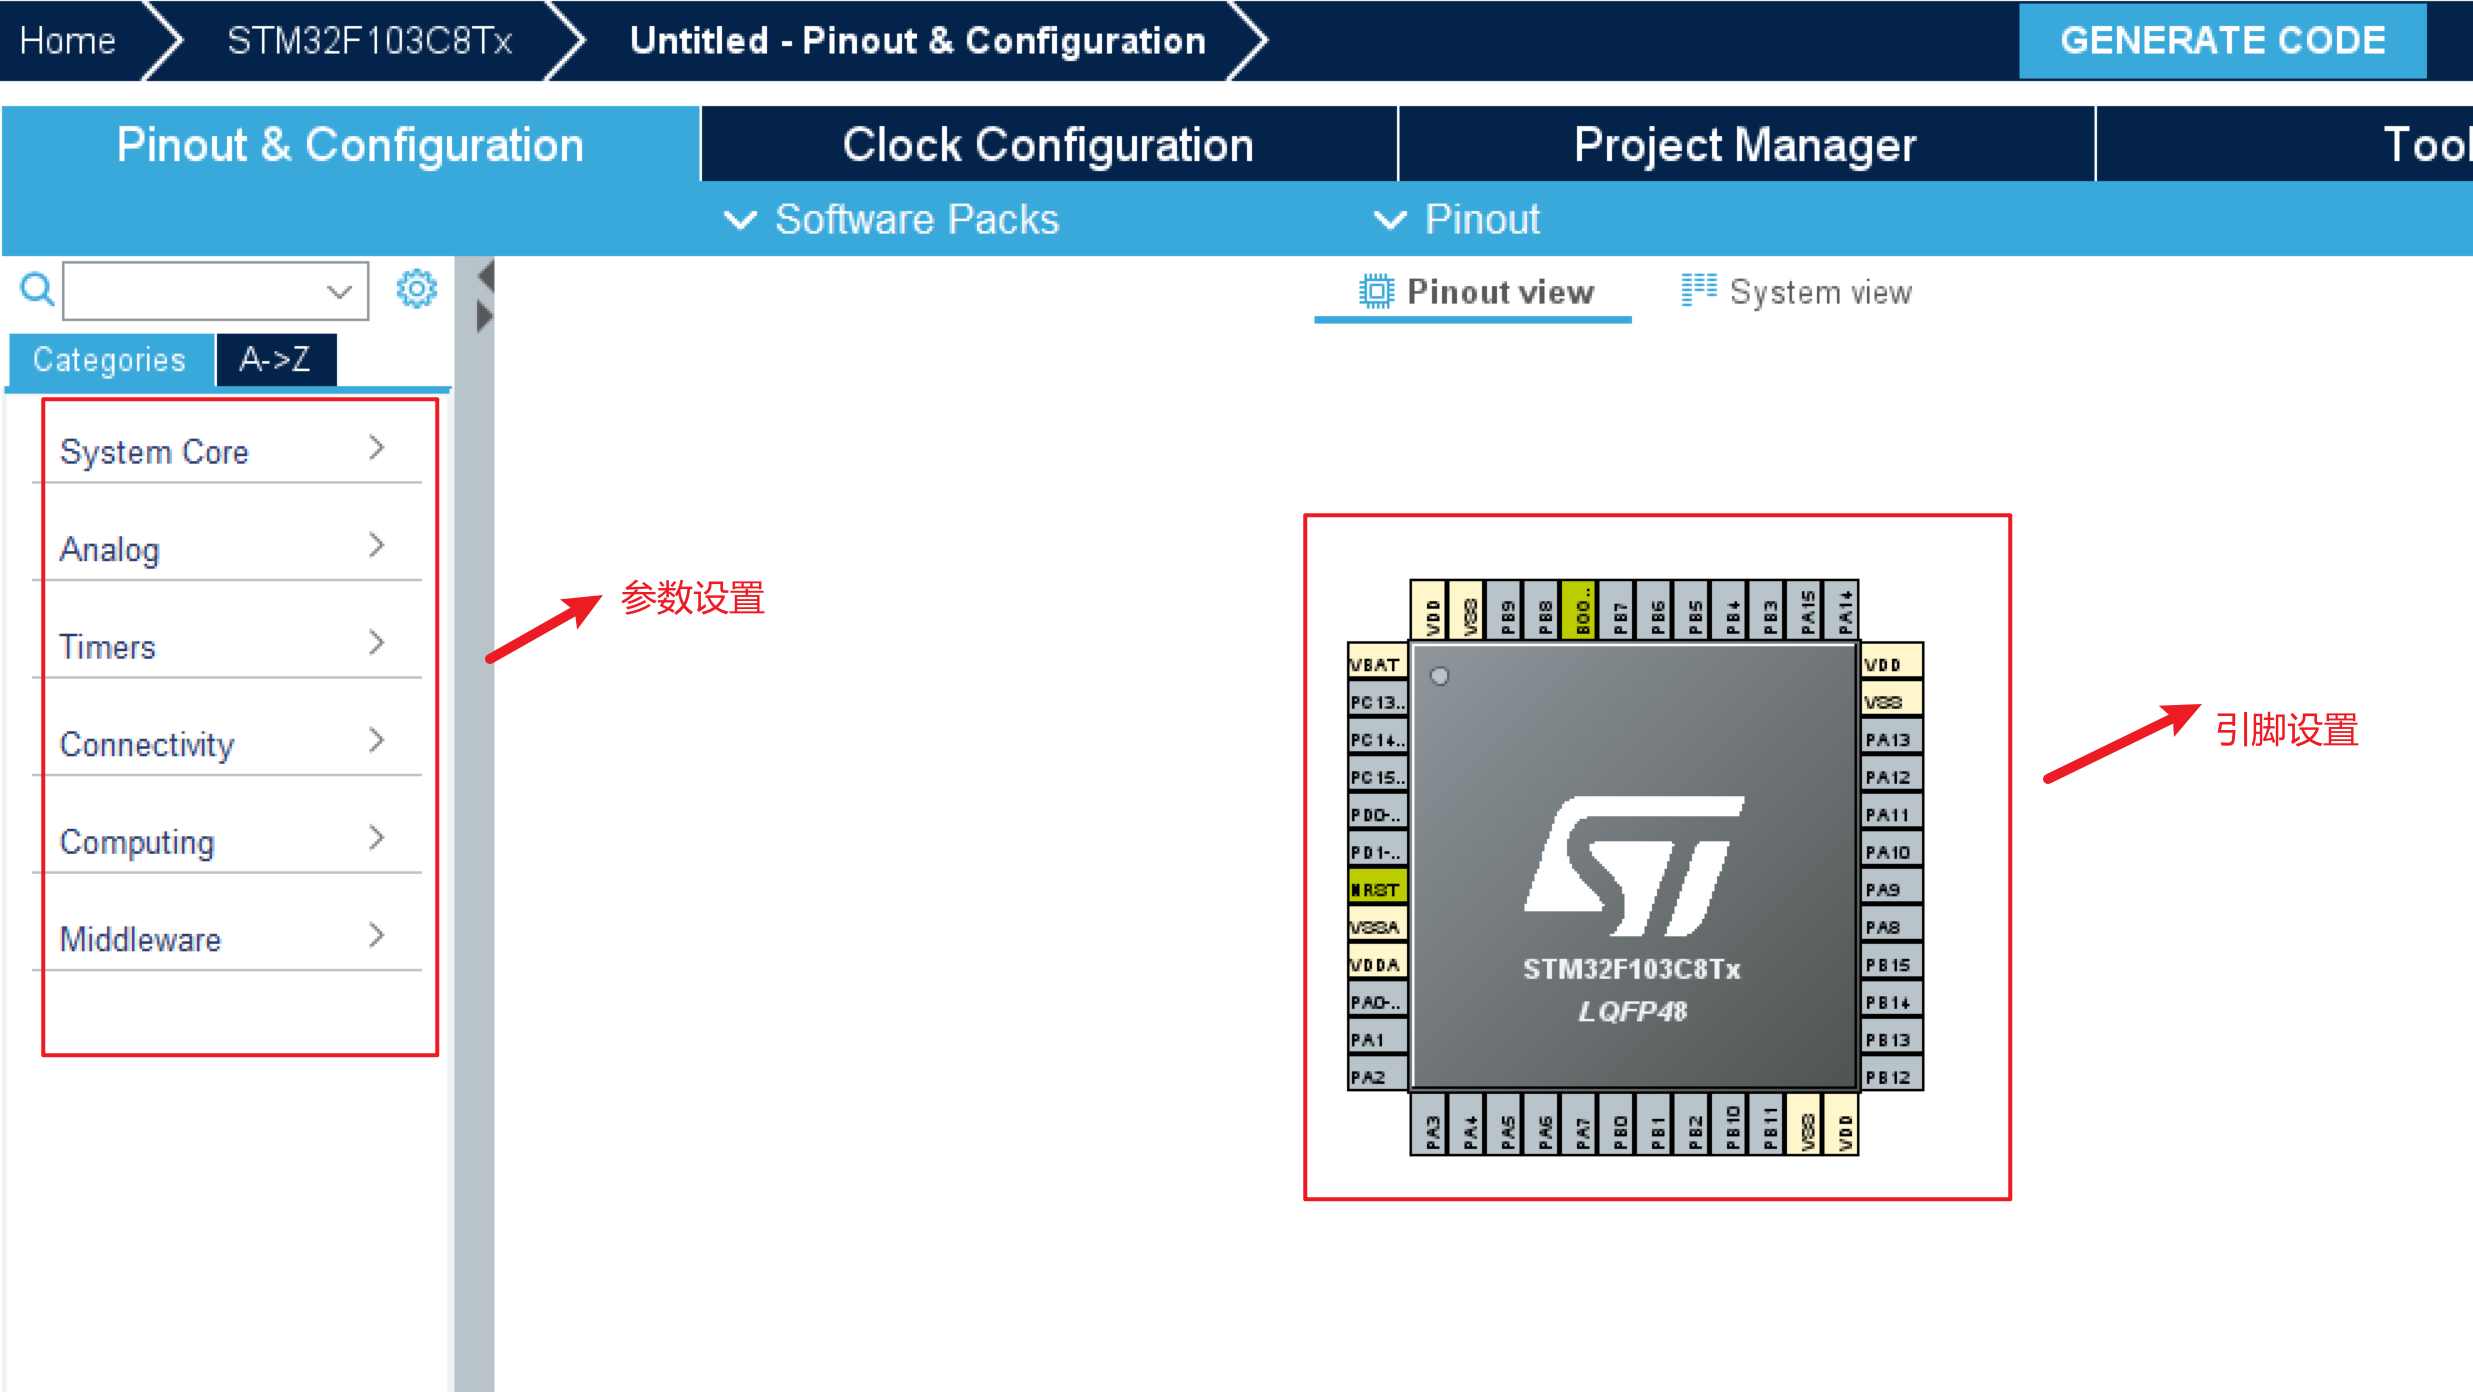Expand panel with right triangle arrow
Viewport: 2473px width, 1392px height.
[486, 317]
